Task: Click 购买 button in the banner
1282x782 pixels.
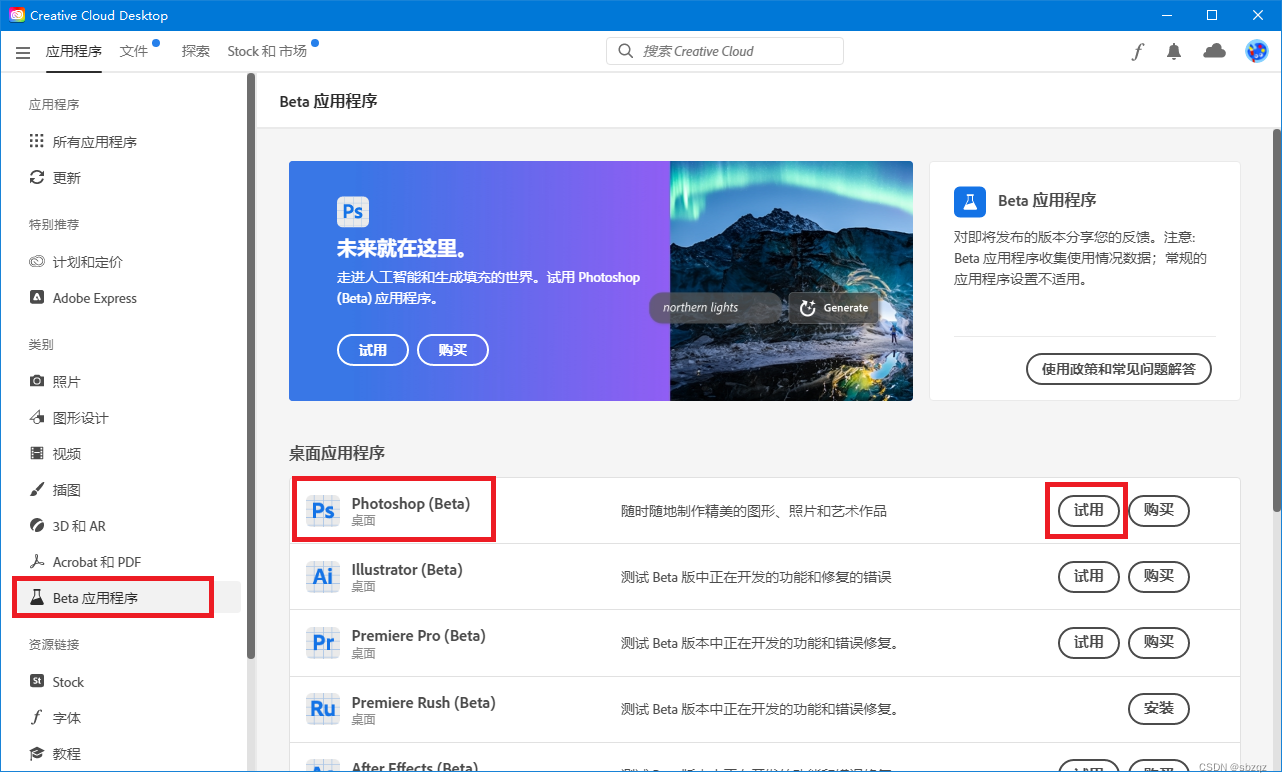Action: pos(453,350)
